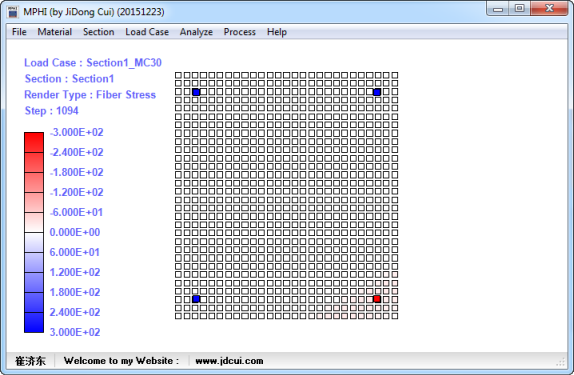Maximize the MPHI window

click(519, 8)
